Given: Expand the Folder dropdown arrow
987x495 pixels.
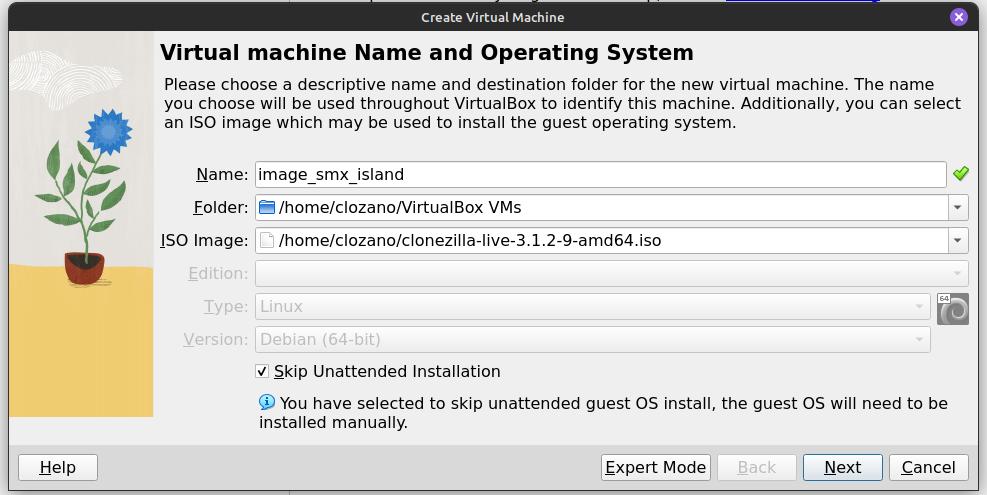Looking at the screenshot, I should click(958, 207).
